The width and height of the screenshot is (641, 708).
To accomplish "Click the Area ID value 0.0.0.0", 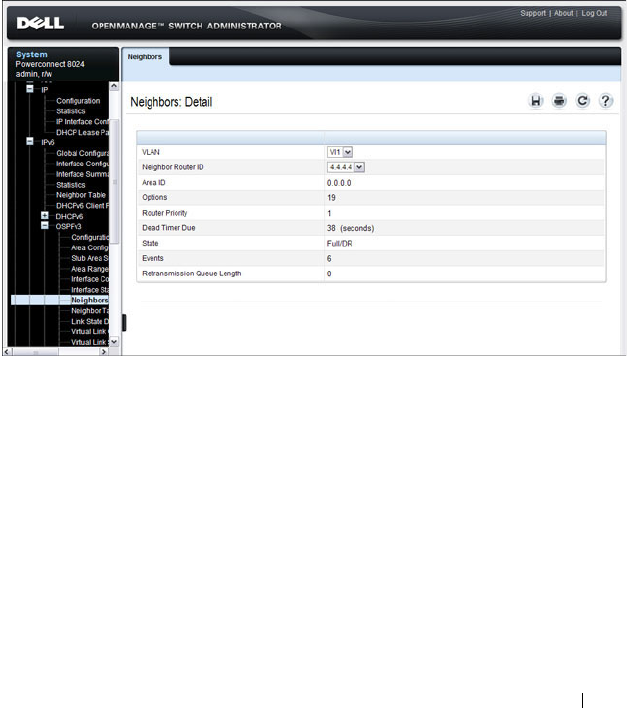I will coord(339,183).
